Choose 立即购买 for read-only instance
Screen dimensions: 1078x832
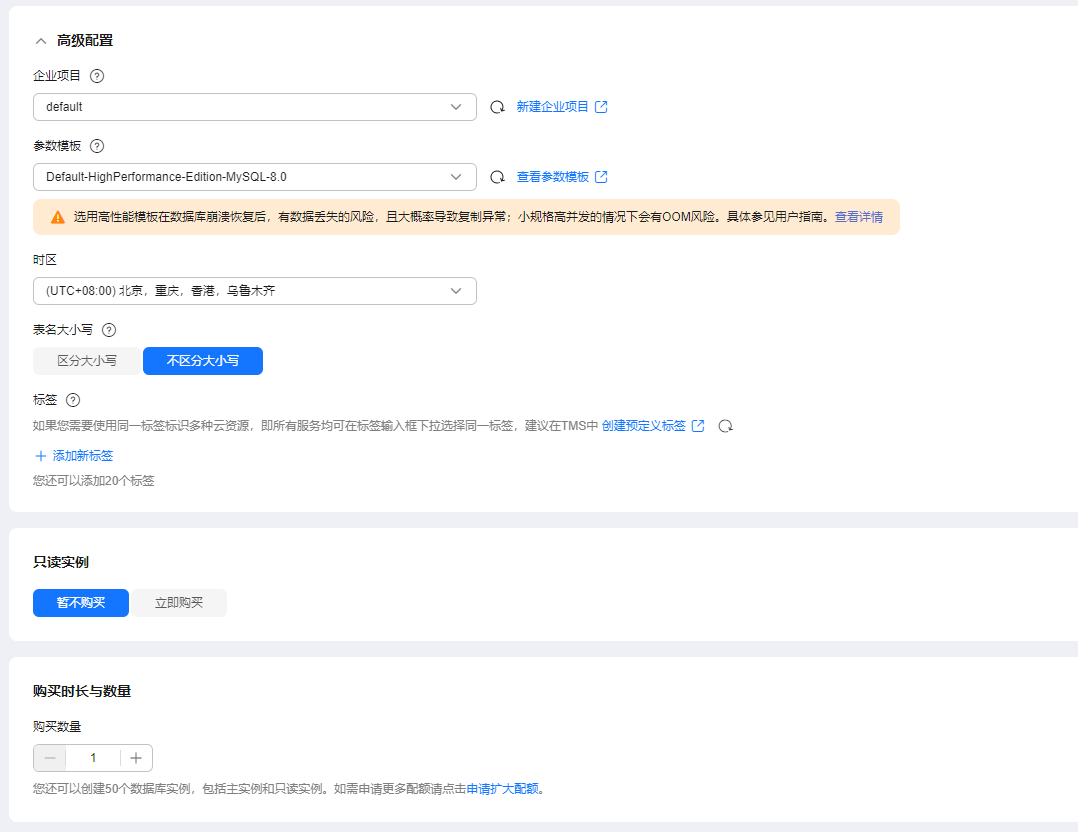click(x=179, y=603)
